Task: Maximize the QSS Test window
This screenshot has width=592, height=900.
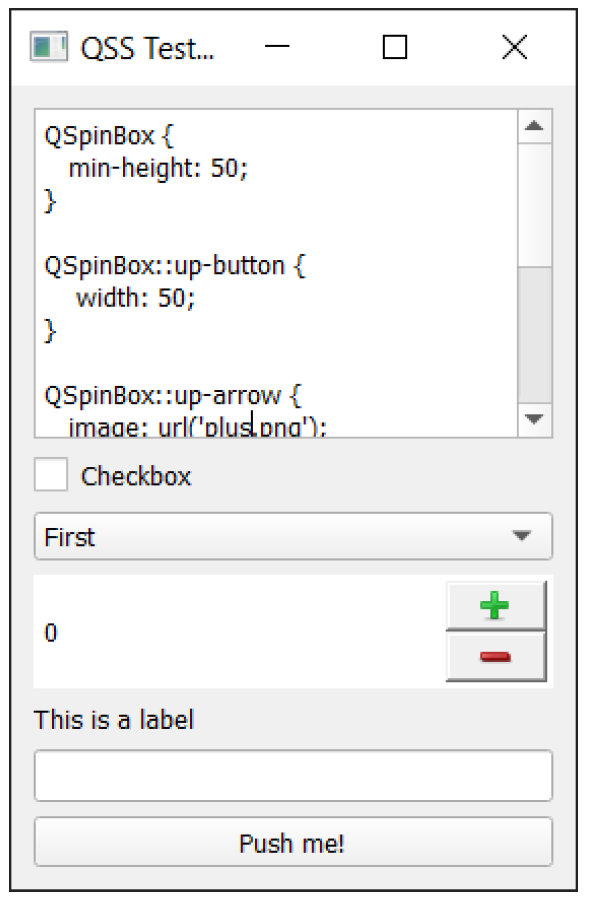Action: [395, 46]
